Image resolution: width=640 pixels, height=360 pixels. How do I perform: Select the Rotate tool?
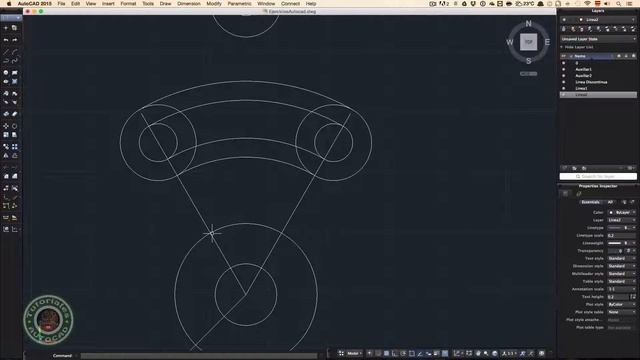pos(15,126)
